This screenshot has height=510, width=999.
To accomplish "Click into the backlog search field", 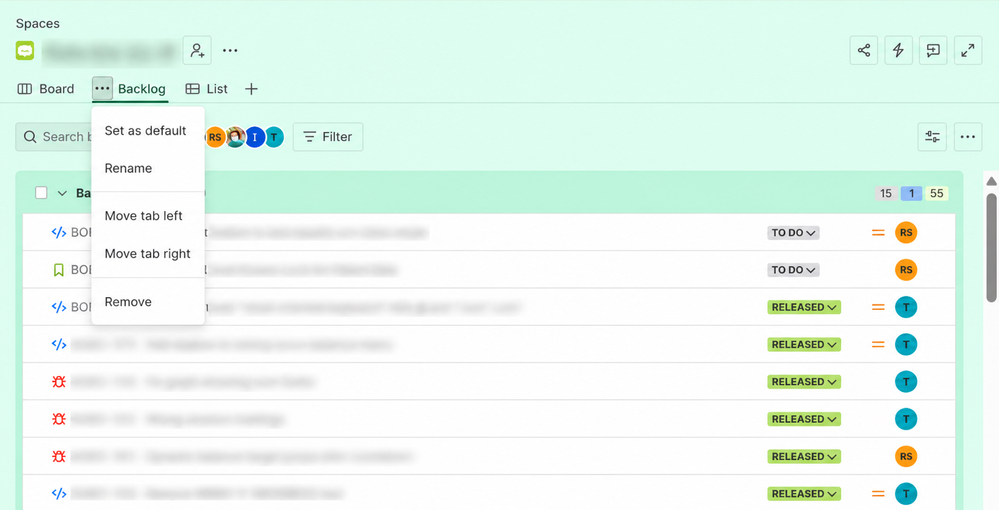I will click(x=54, y=137).
